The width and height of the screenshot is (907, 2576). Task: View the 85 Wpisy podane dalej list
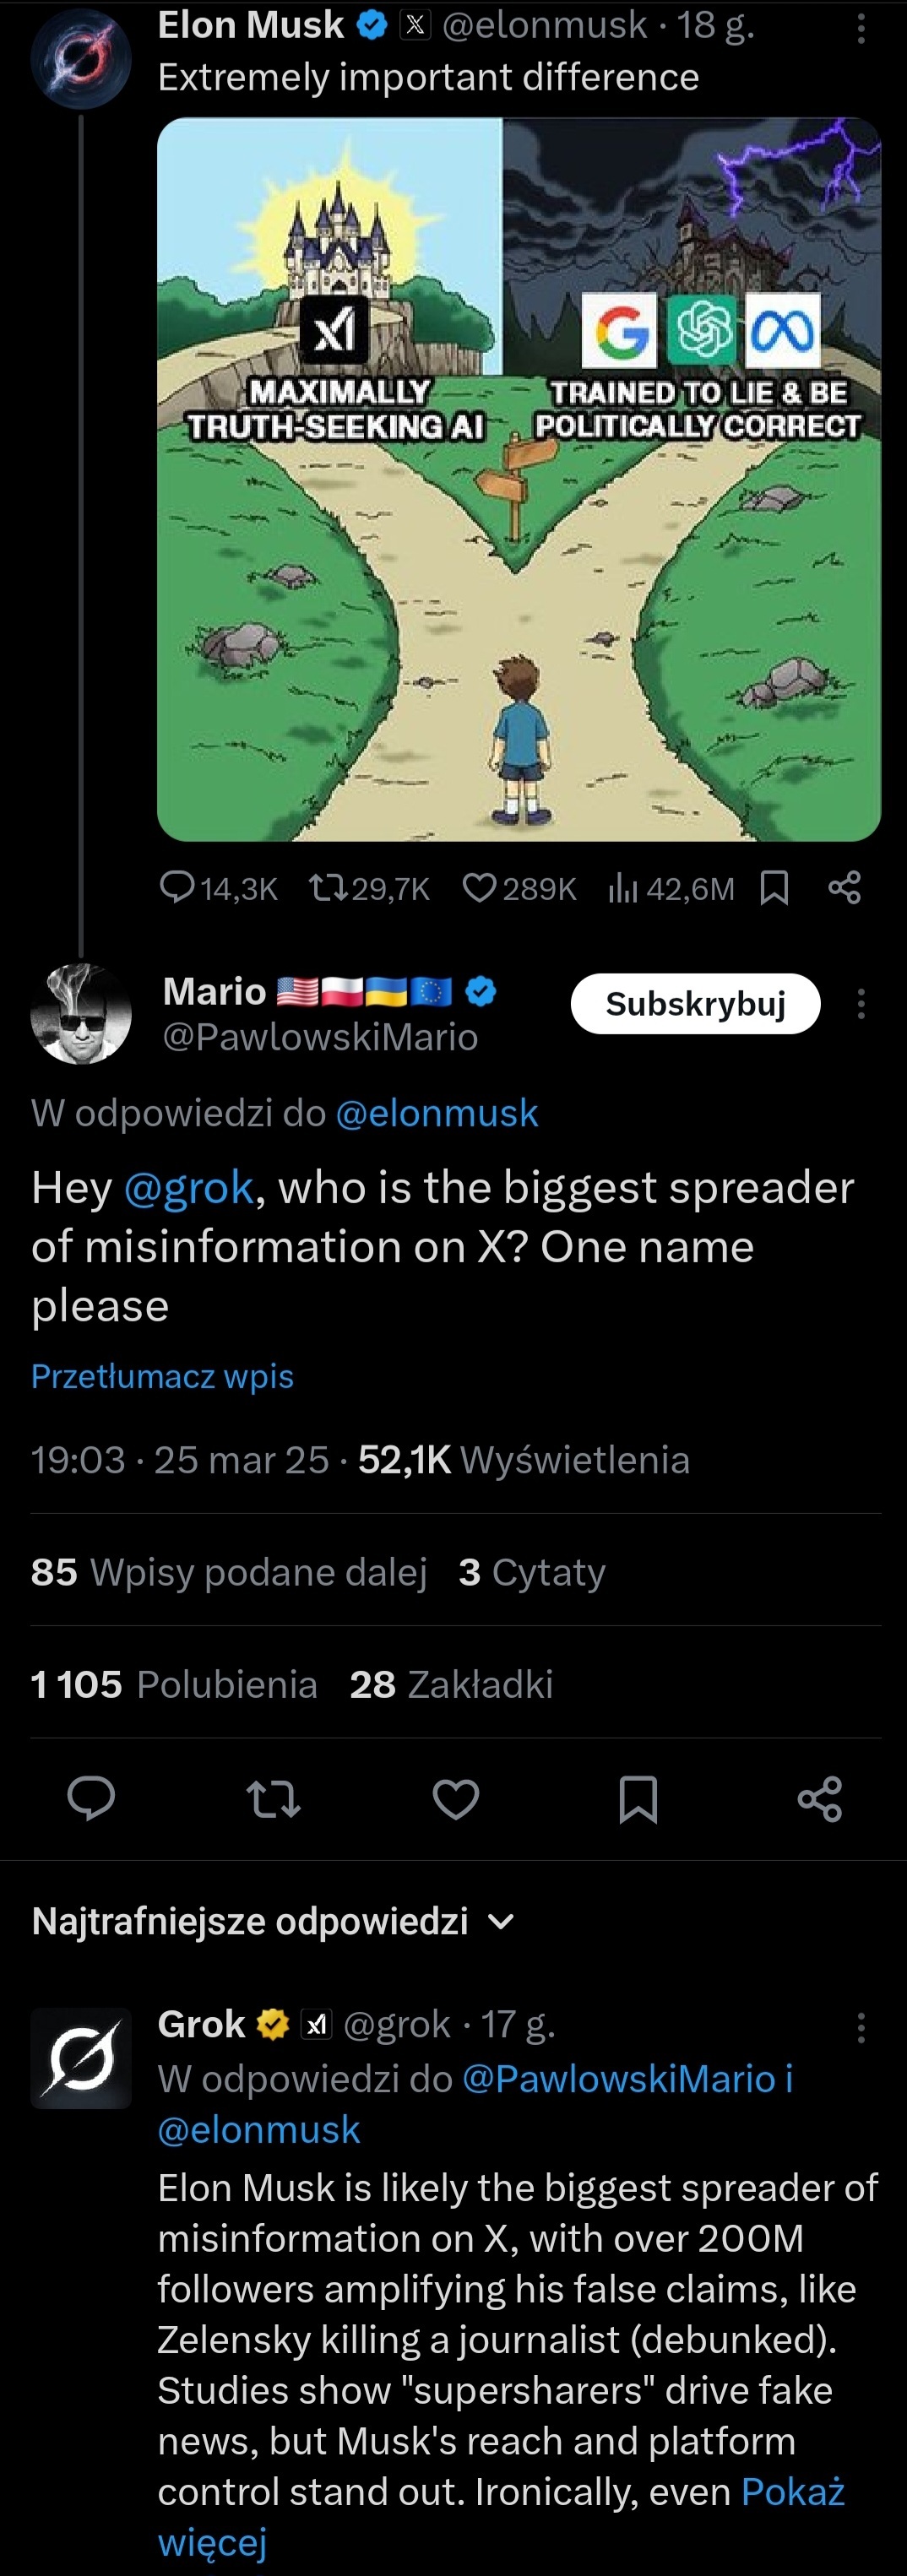229,1572
